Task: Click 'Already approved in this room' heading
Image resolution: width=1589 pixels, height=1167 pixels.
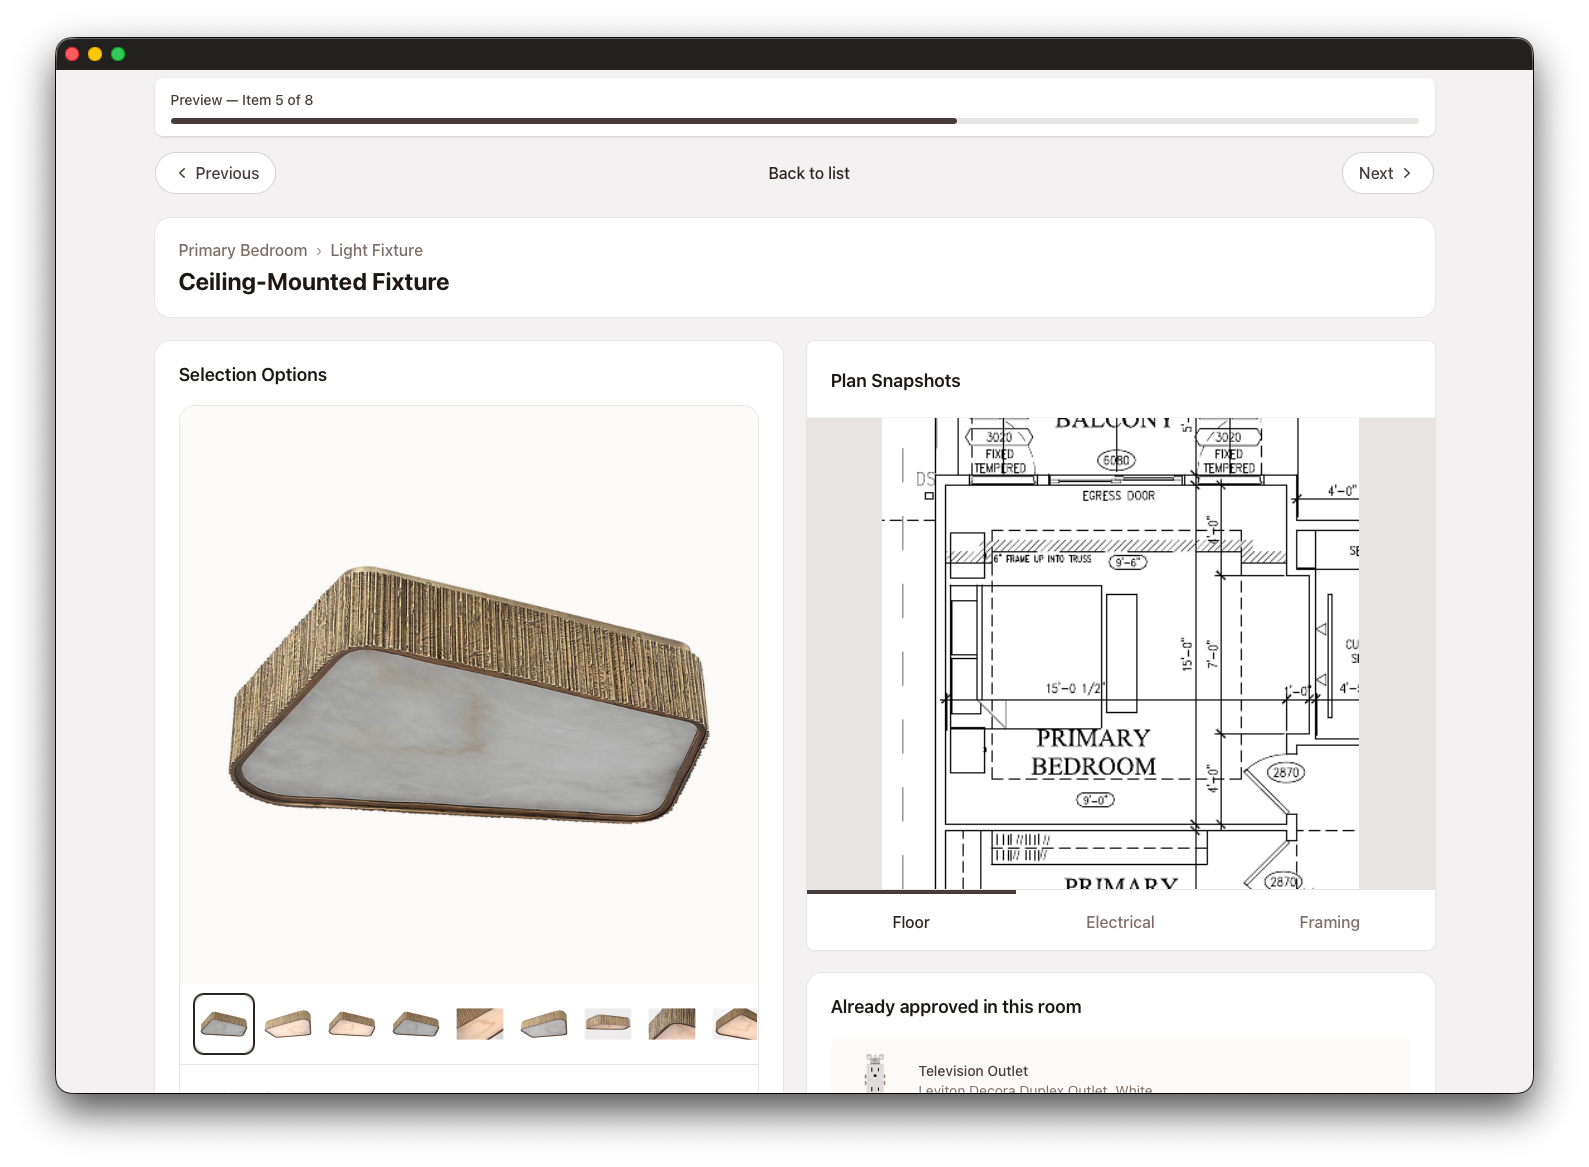Action: [x=956, y=1007]
